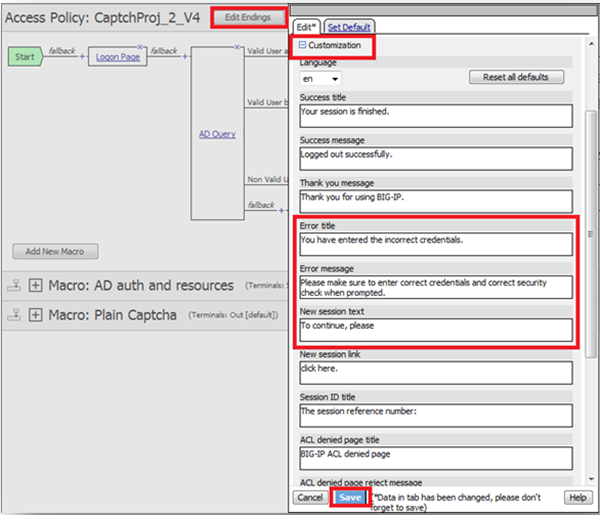Image resolution: width=600 pixels, height=515 pixels.
Task: Switch to the Set Default tab
Action: pos(349,27)
